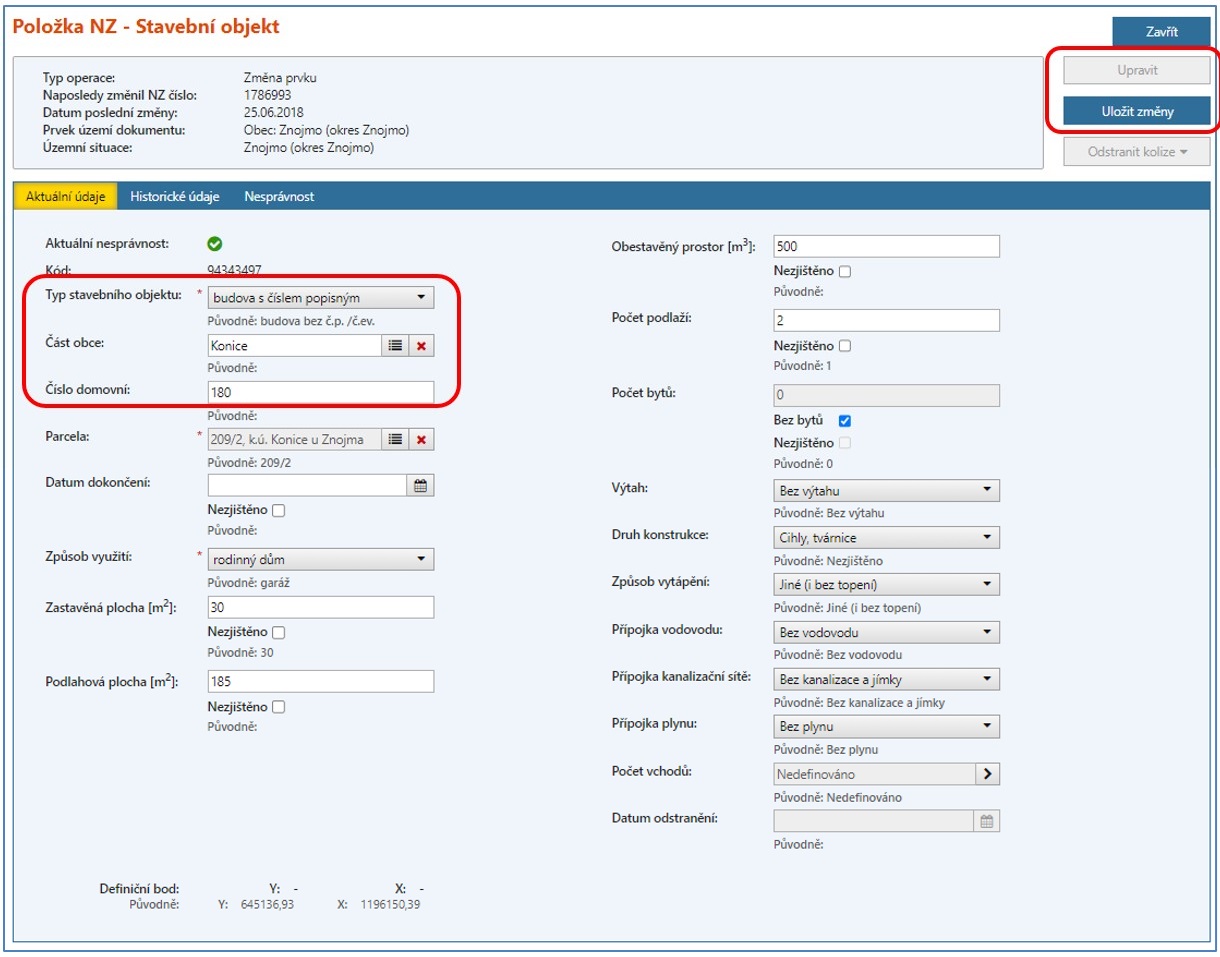Uncheck the Bez bytů checkbox
1220x957 pixels.
(845, 421)
